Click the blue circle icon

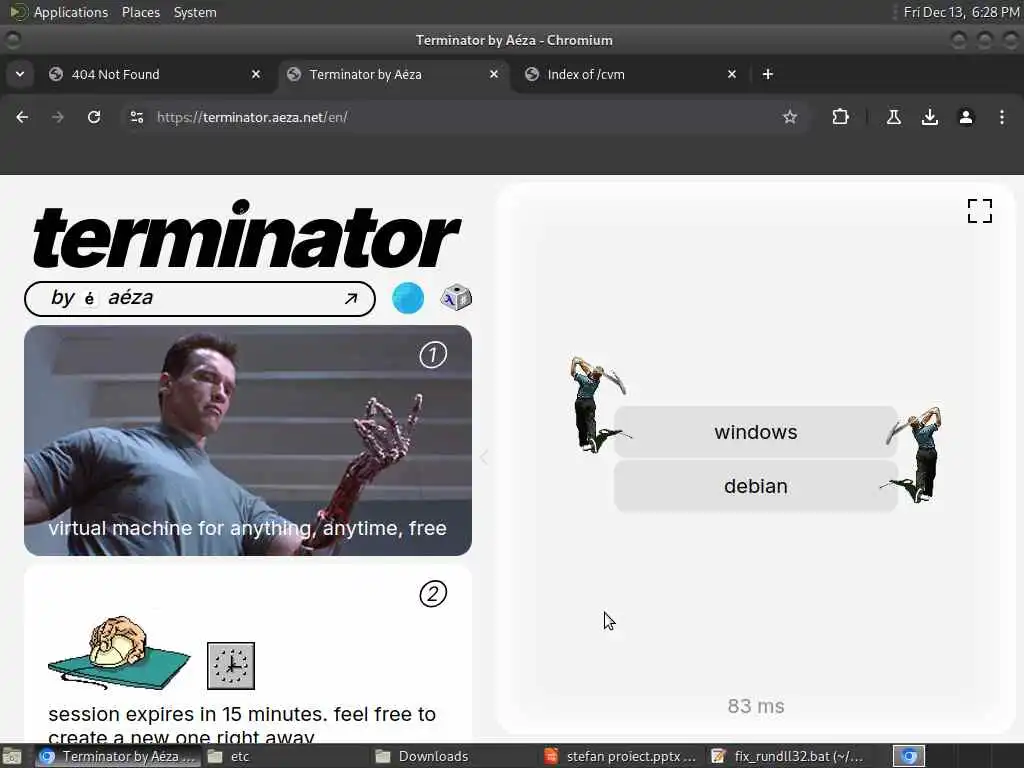pyautogui.click(x=408, y=298)
